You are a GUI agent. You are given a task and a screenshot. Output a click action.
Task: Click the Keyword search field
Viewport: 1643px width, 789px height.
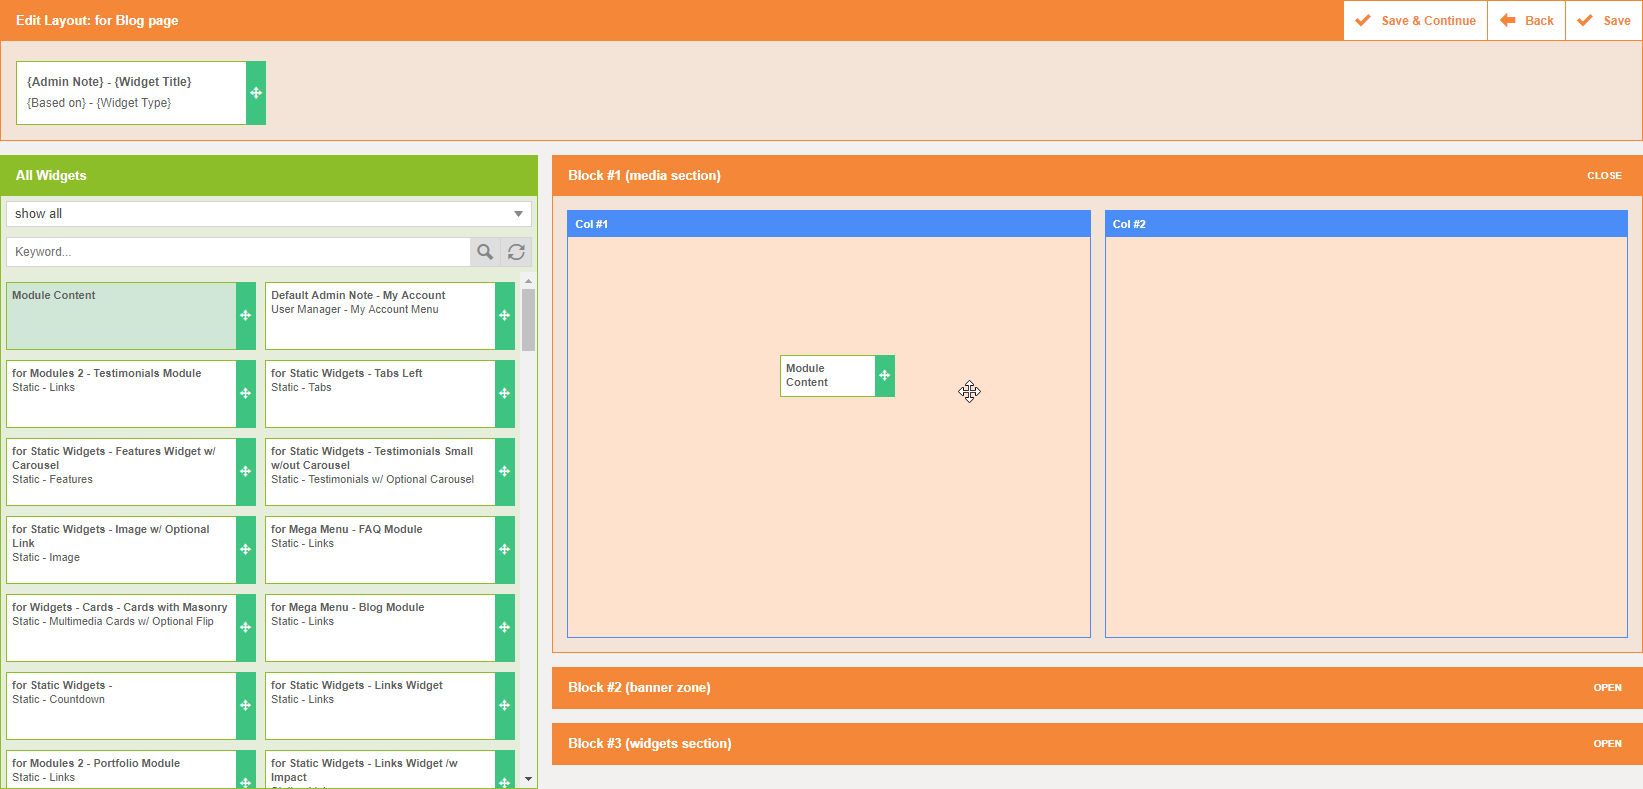pos(238,252)
